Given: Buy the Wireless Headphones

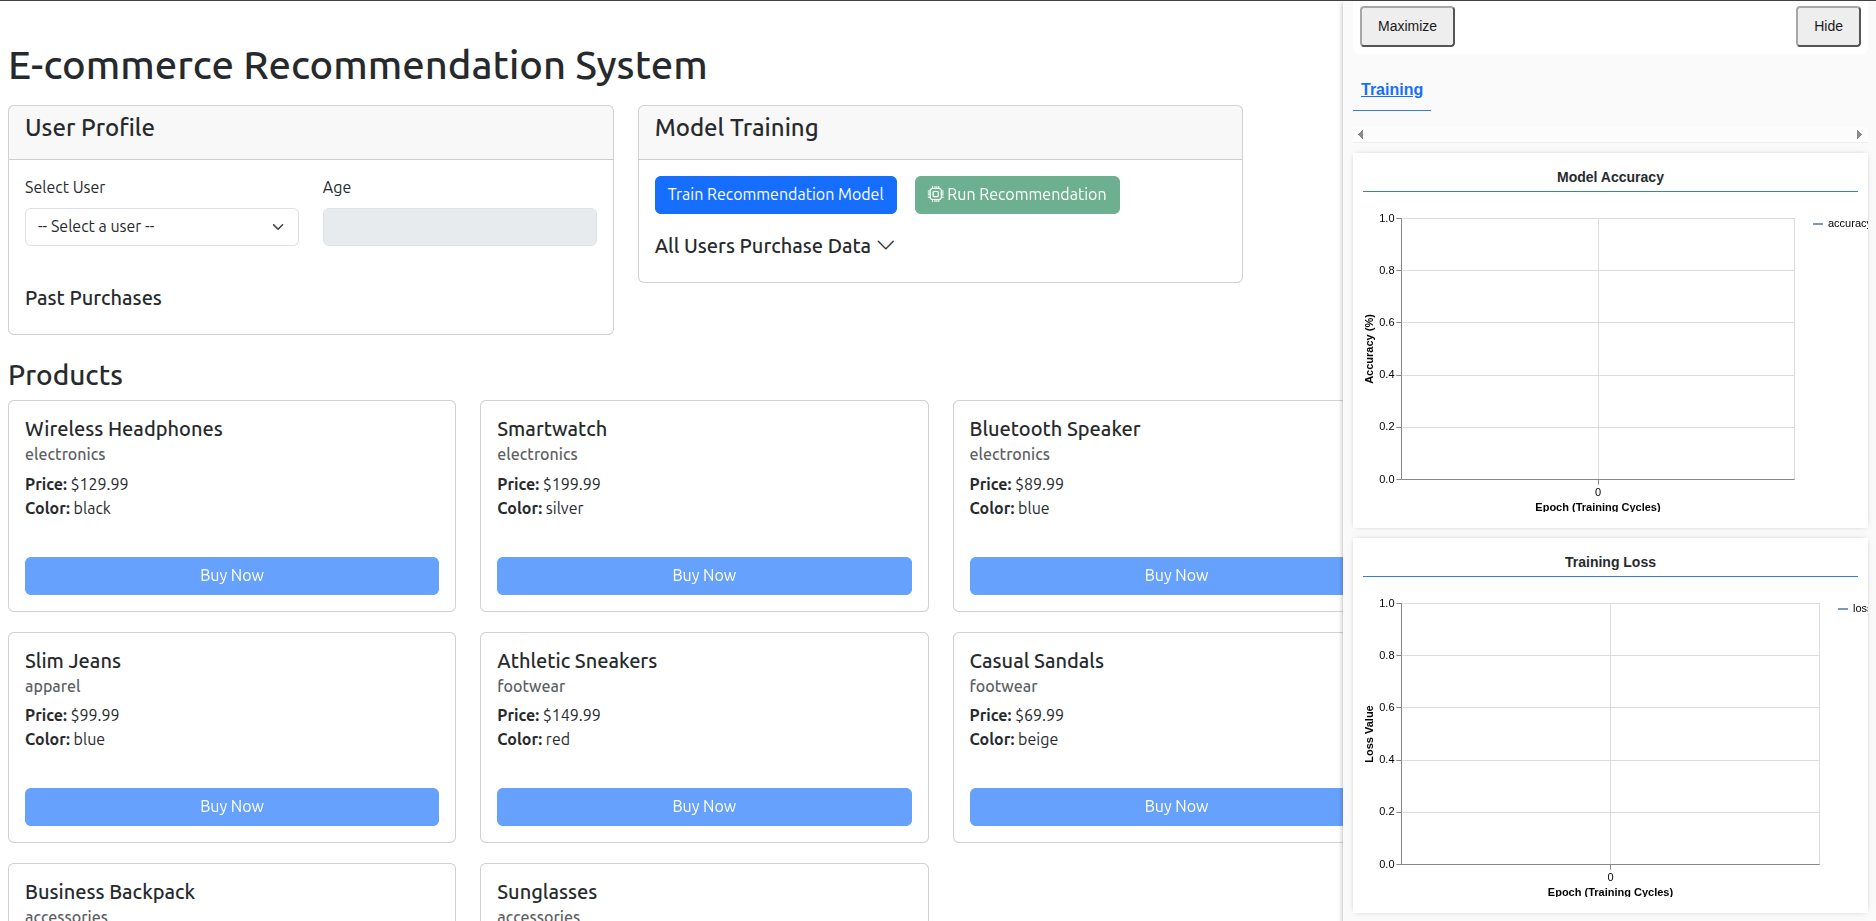Looking at the screenshot, I should coord(232,576).
